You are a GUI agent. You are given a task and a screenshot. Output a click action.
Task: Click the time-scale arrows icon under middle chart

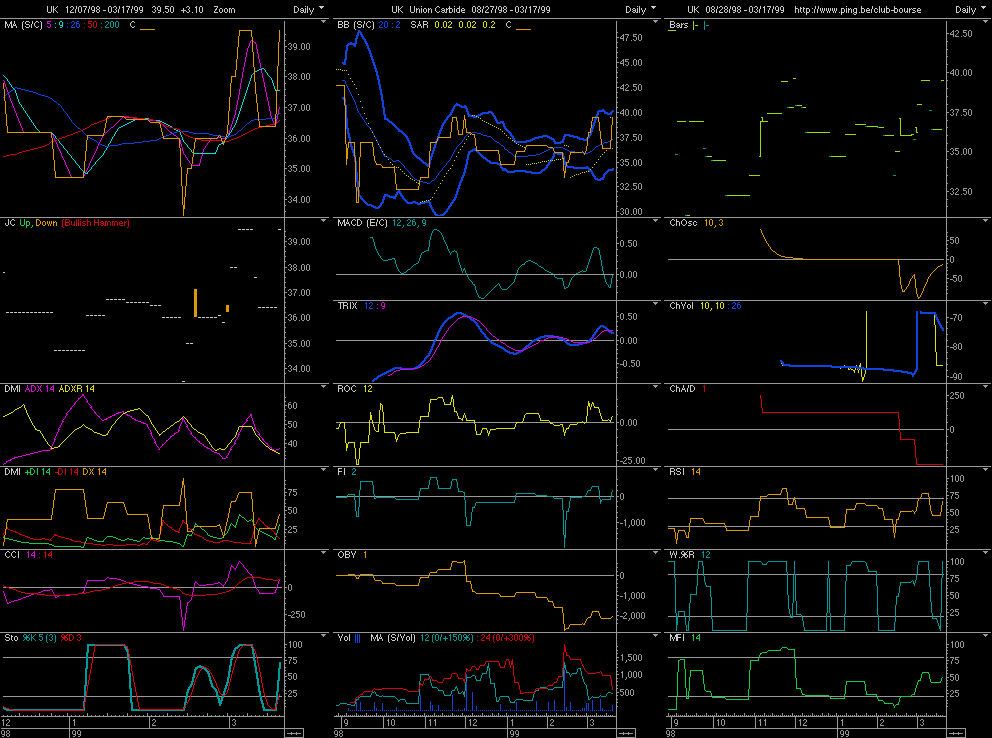pos(626,733)
